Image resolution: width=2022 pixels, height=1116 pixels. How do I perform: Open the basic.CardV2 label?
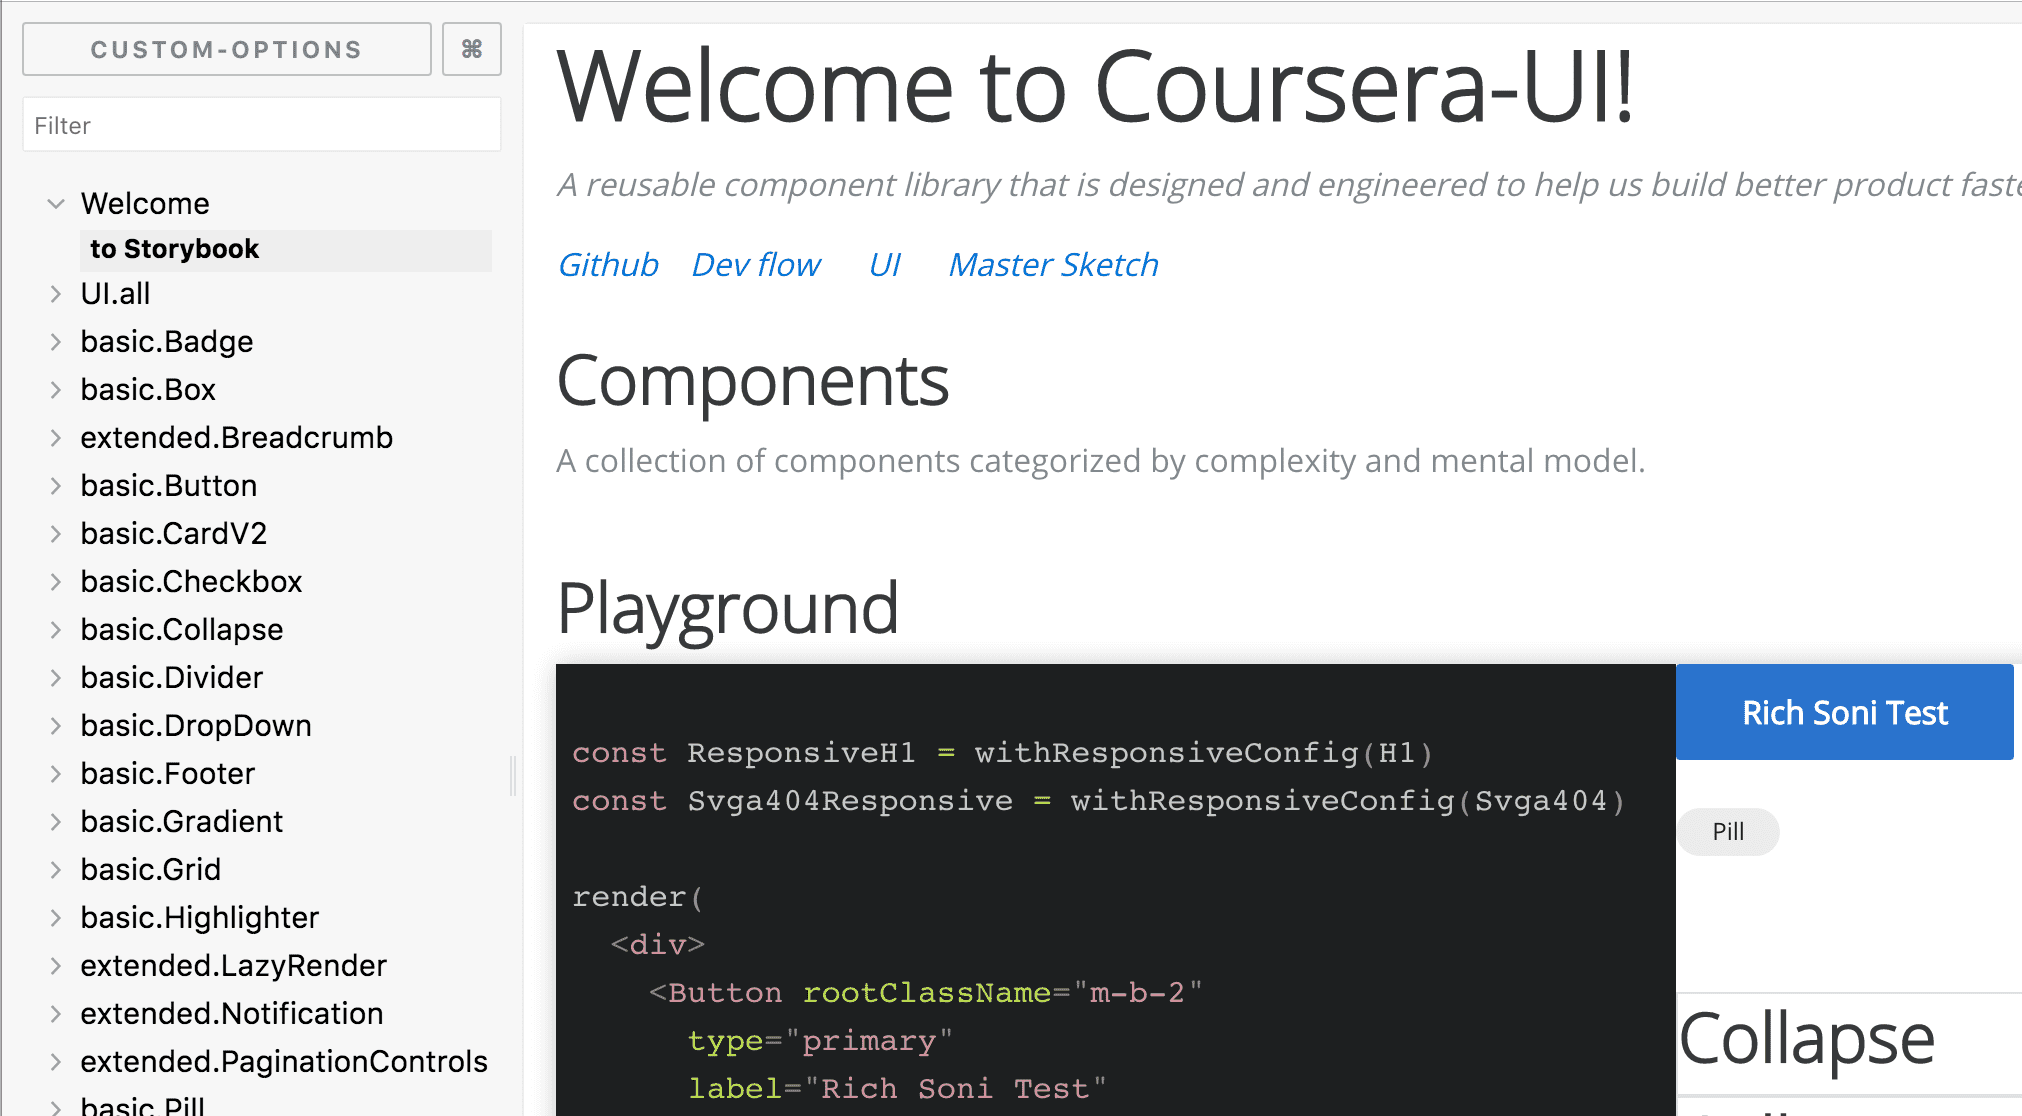[x=174, y=534]
